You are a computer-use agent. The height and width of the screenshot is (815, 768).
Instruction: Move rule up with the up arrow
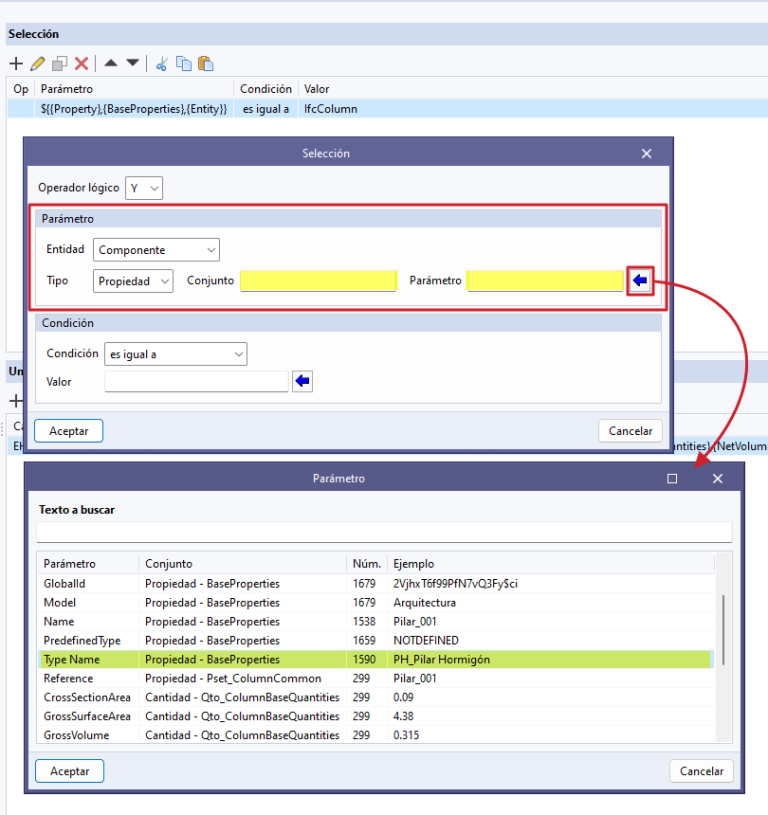111,63
